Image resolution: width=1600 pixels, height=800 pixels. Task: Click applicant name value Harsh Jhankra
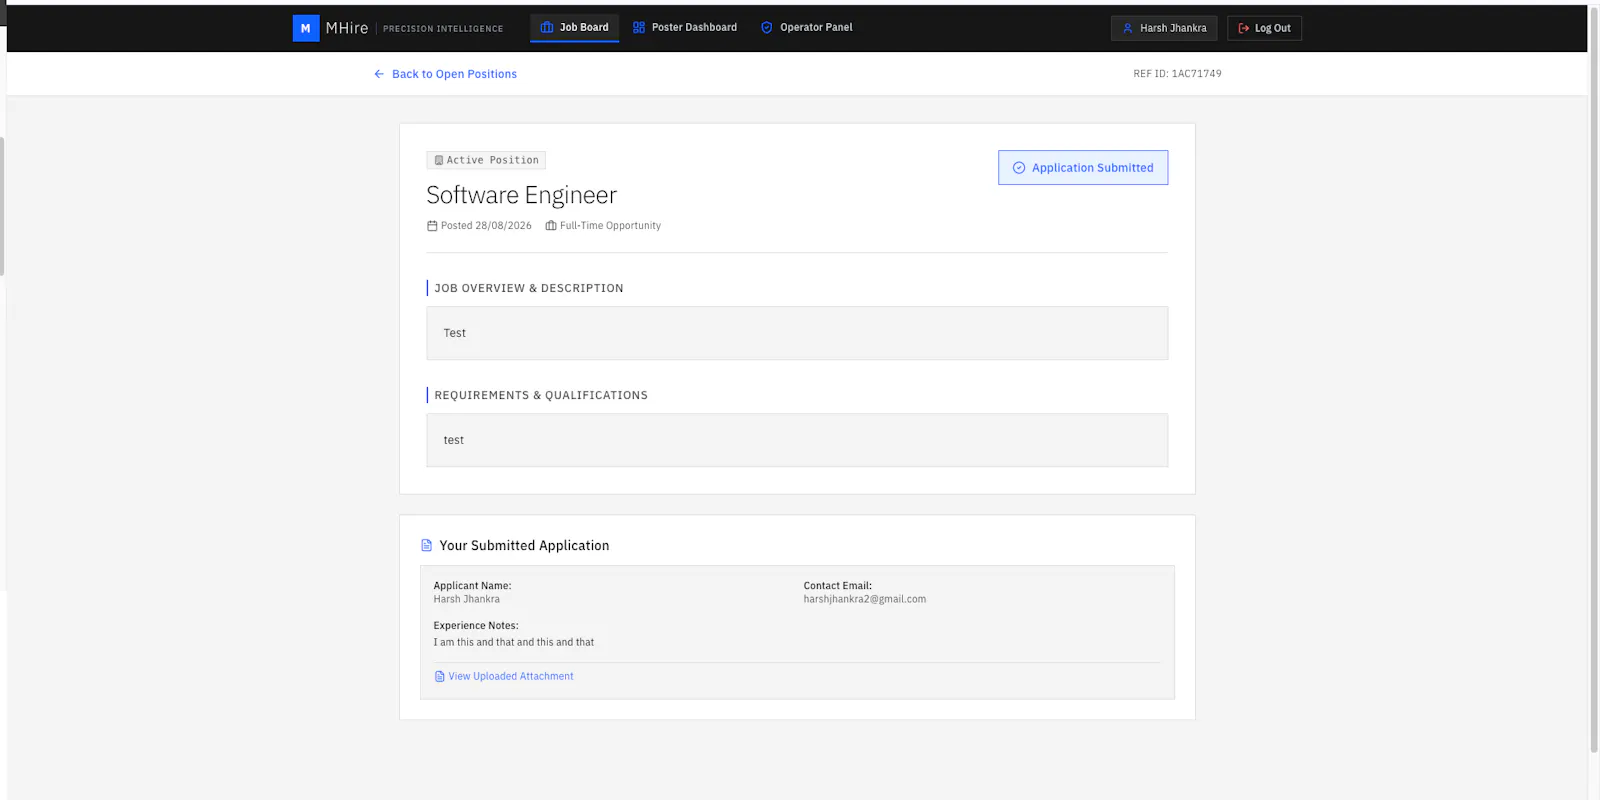click(x=467, y=600)
